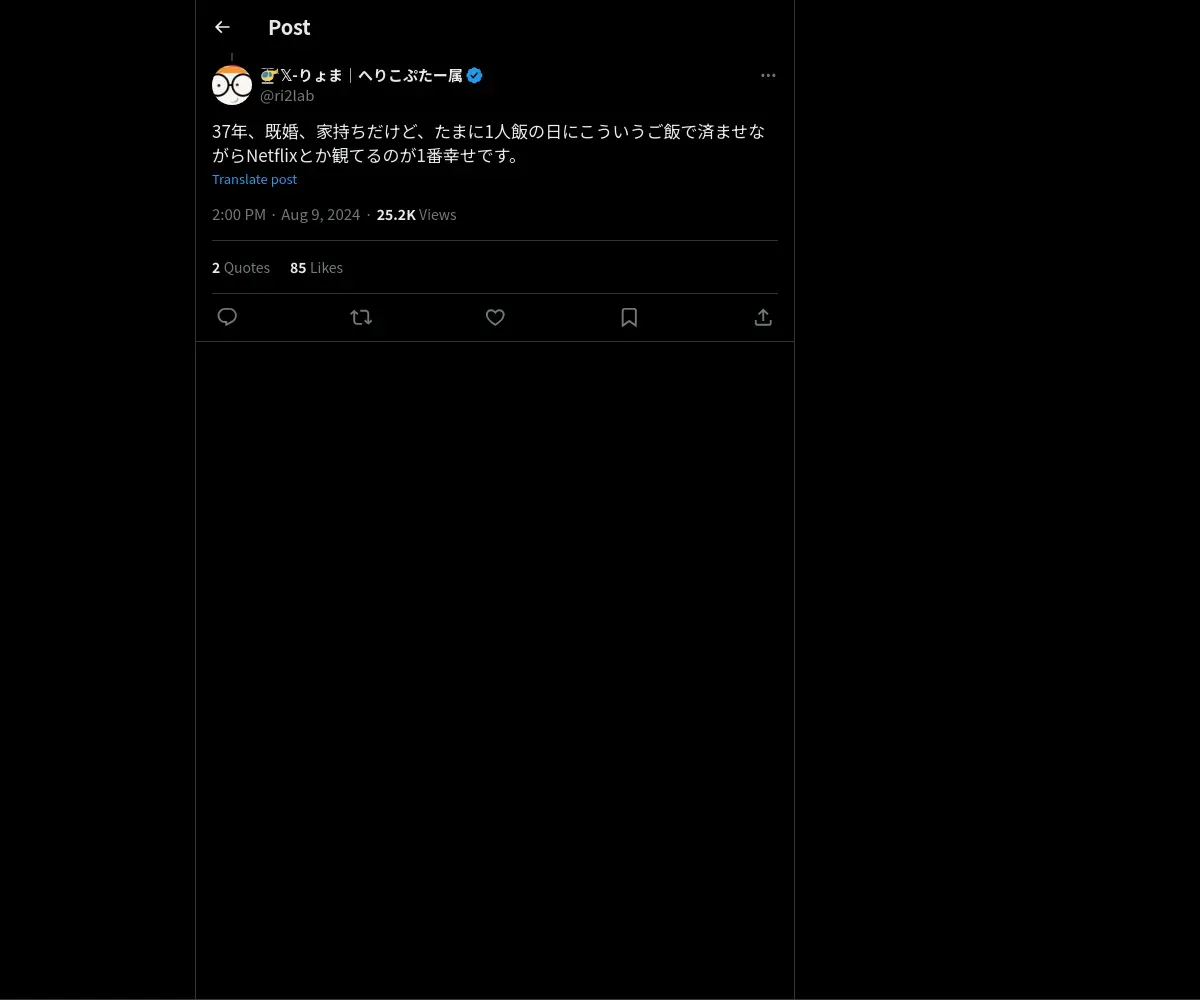This screenshot has width=1200, height=1000.
Task: Like the post with the heart icon
Action: (x=495, y=317)
